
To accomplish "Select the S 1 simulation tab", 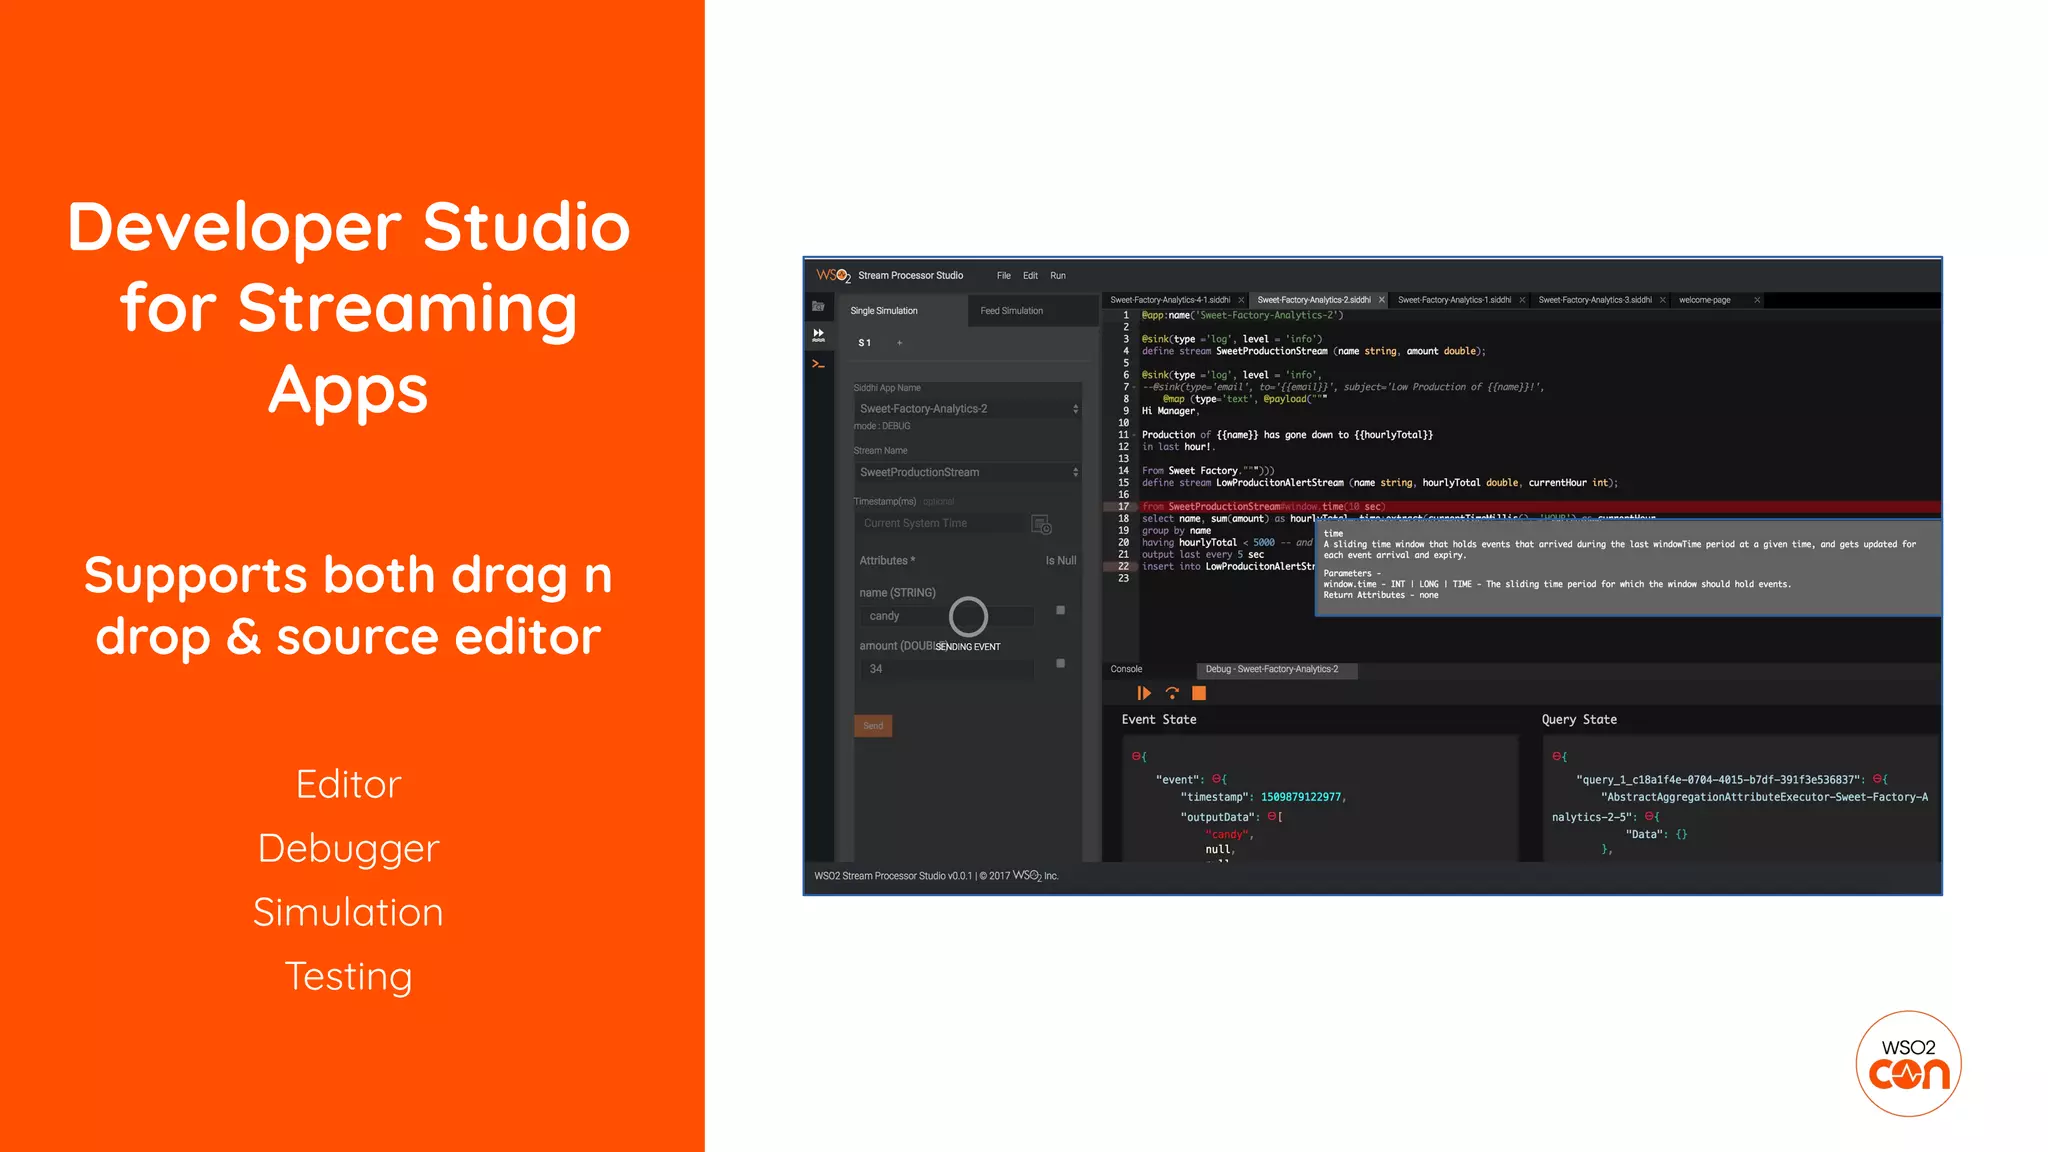I will click(865, 343).
